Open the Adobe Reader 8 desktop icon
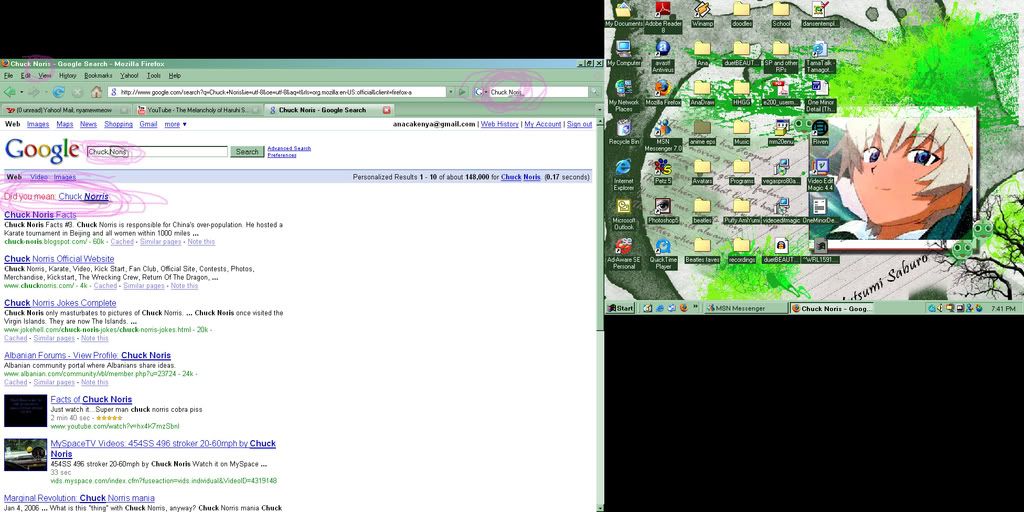This screenshot has width=1024, height=512. [662, 12]
